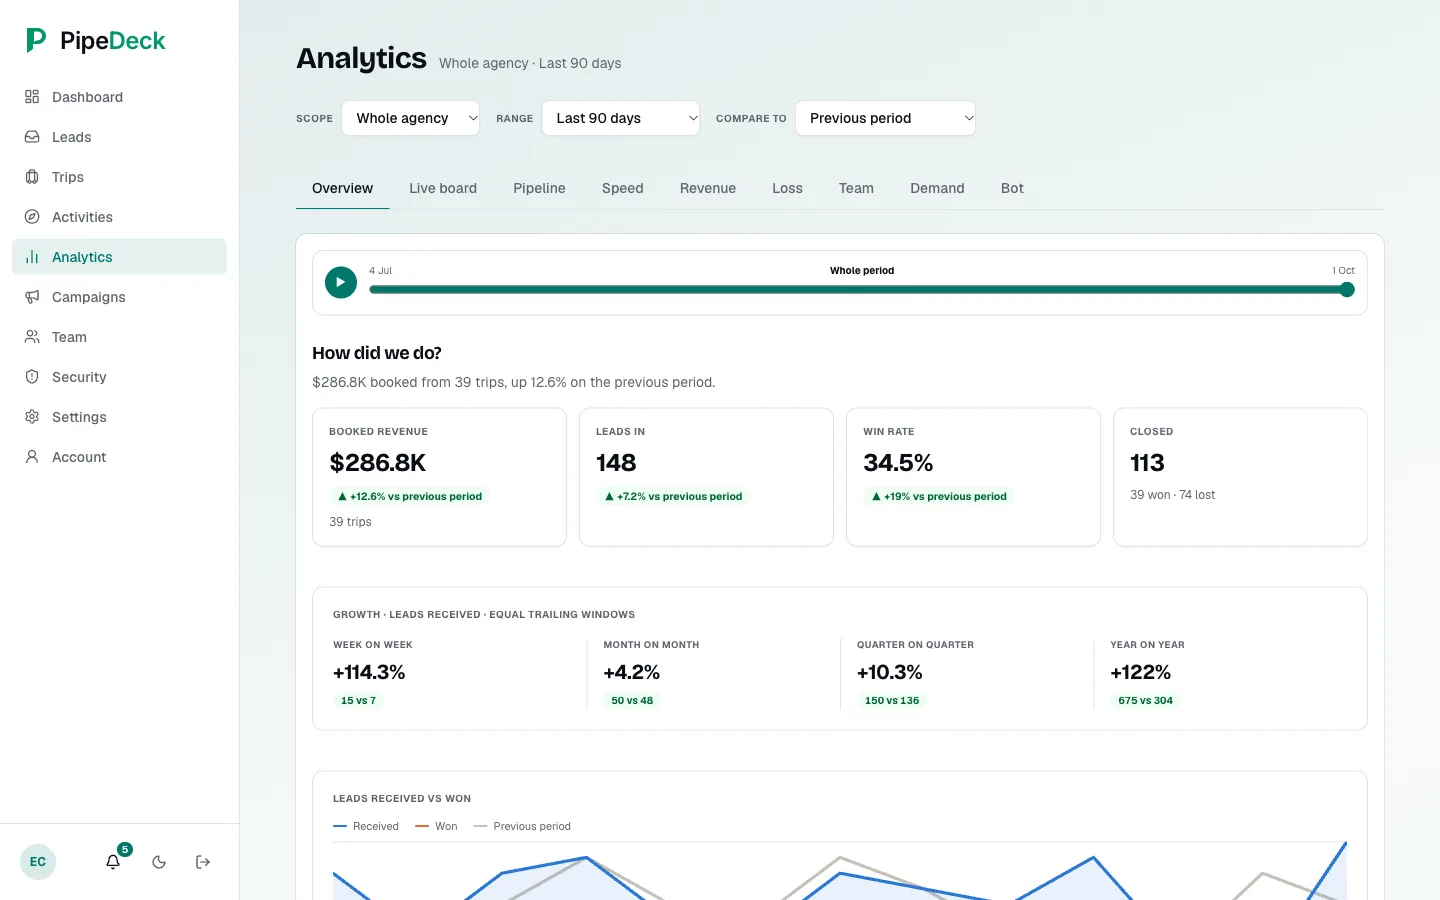Toggle Received series in chart legend
This screenshot has height=900, width=1440.
click(366, 826)
